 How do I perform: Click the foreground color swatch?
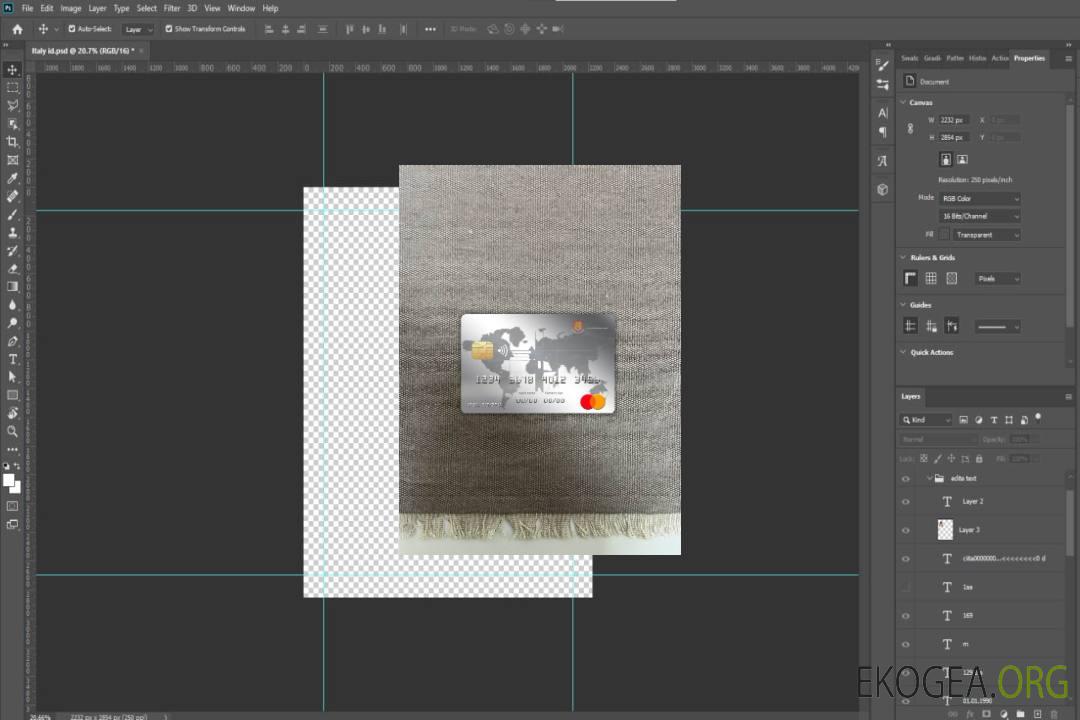8,480
